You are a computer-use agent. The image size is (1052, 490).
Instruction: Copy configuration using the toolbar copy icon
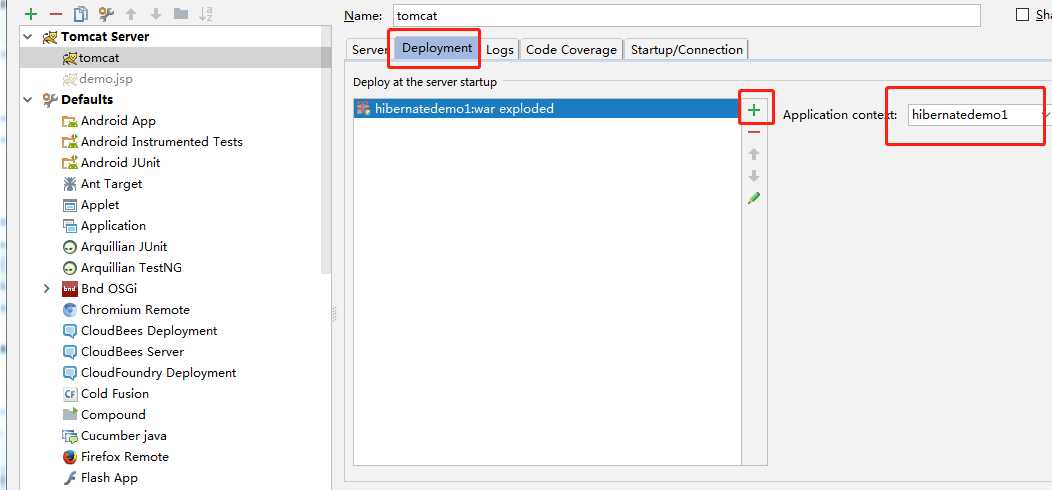coord(81,14)
